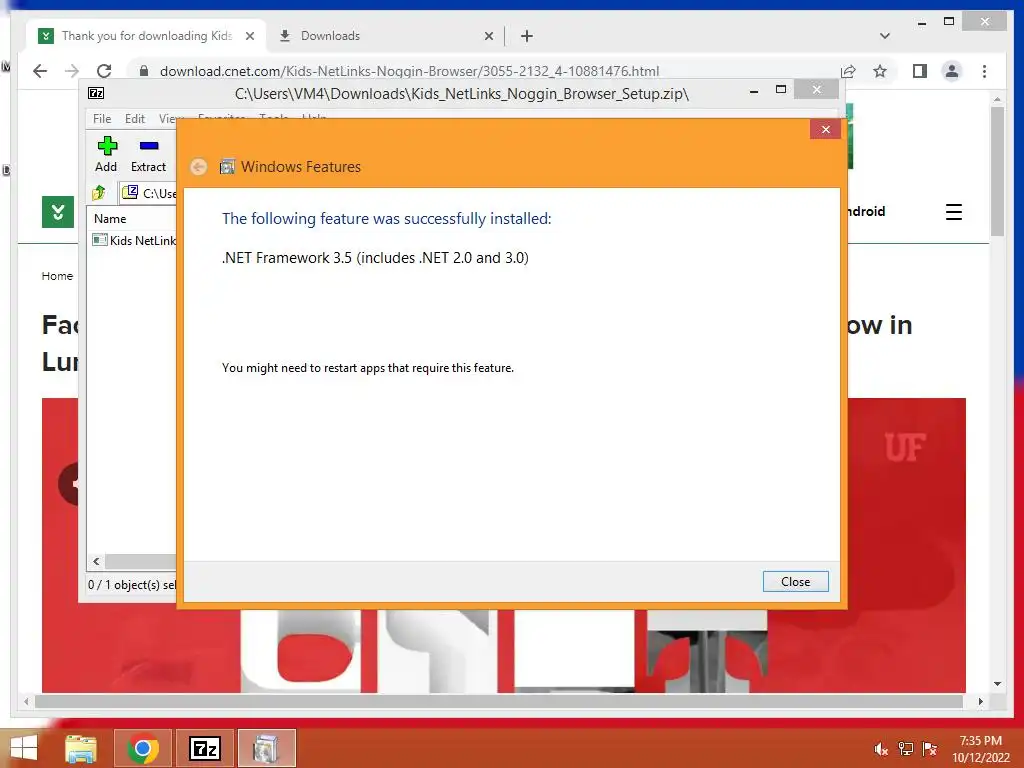Click the red X of Windows Features
The height and width of the screenshot is (768, 1024).
825,129
